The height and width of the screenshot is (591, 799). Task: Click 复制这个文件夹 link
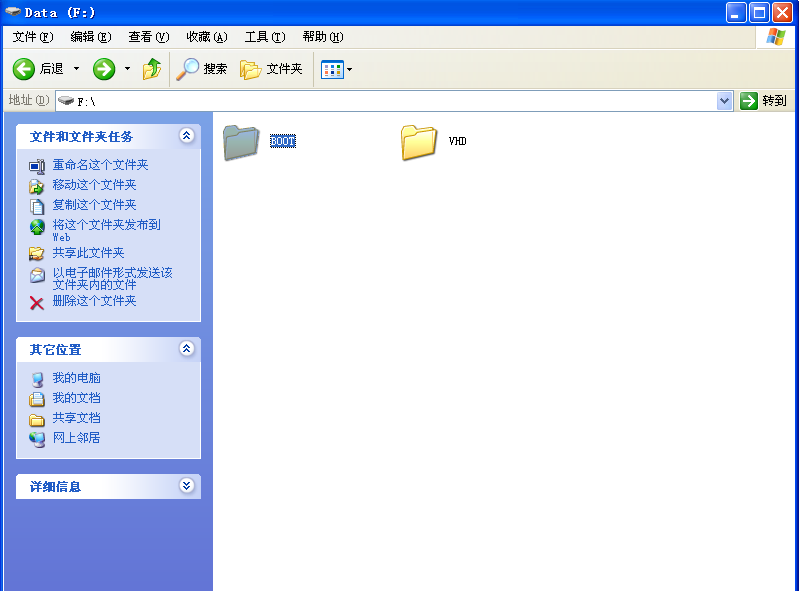click(94, 205)
